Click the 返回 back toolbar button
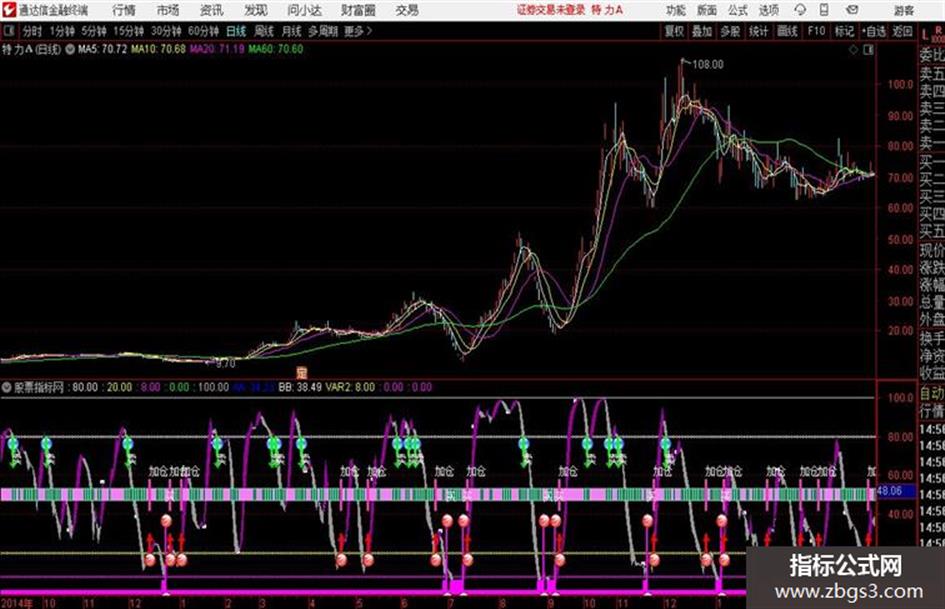Viewport: 945px width, 609px height. tap(902, 31)
